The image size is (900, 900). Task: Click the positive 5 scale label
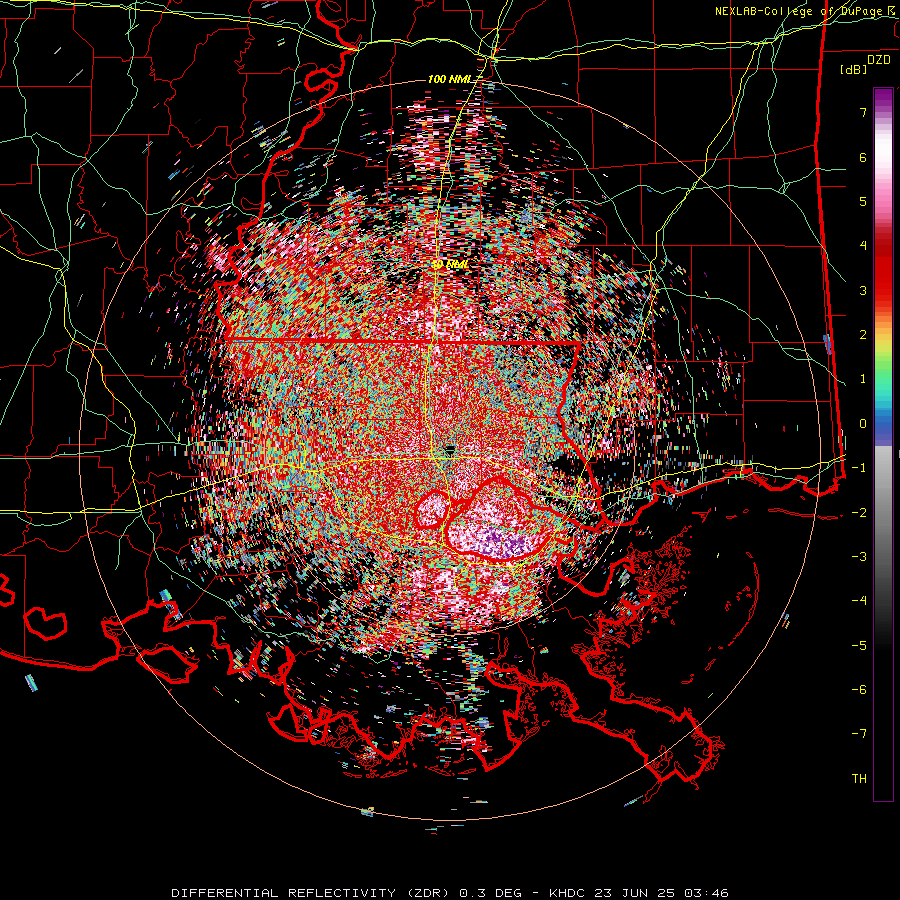[863, 201]
